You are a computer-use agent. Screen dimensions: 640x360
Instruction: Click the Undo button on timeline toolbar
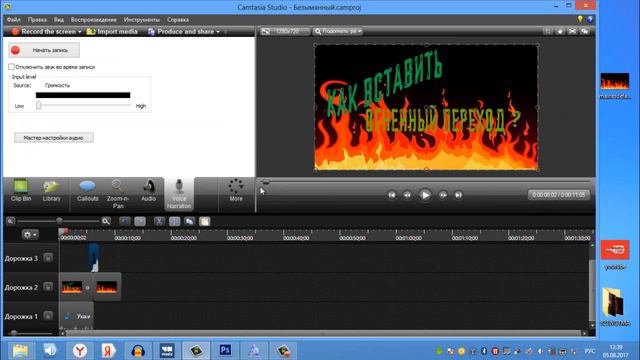(125, 221)
